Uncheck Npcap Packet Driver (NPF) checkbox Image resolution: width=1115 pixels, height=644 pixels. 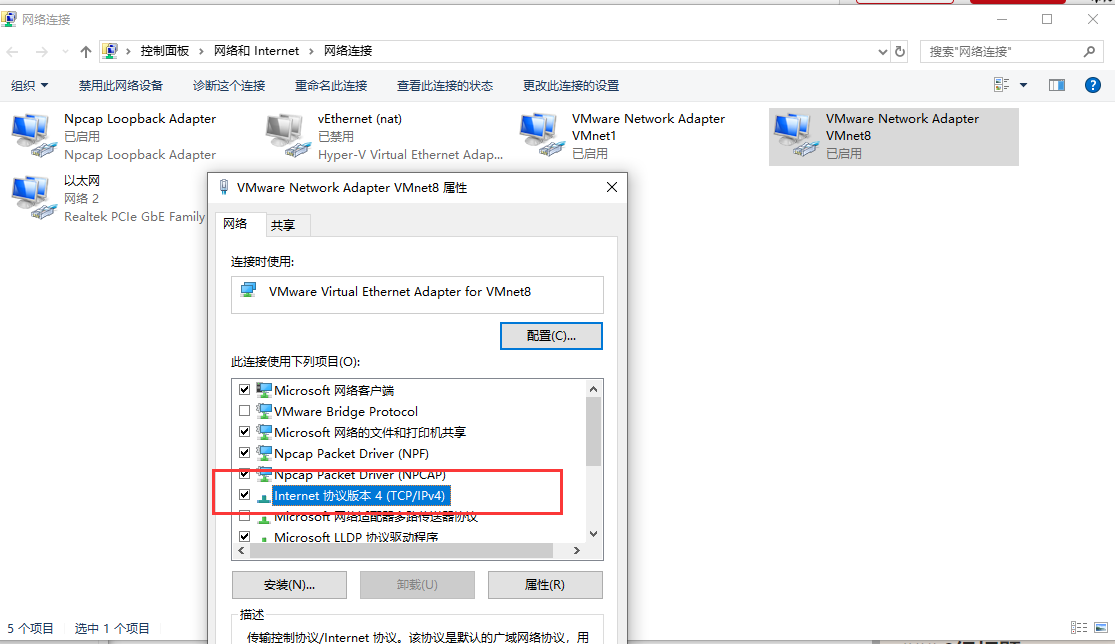(x=245, y=453)
